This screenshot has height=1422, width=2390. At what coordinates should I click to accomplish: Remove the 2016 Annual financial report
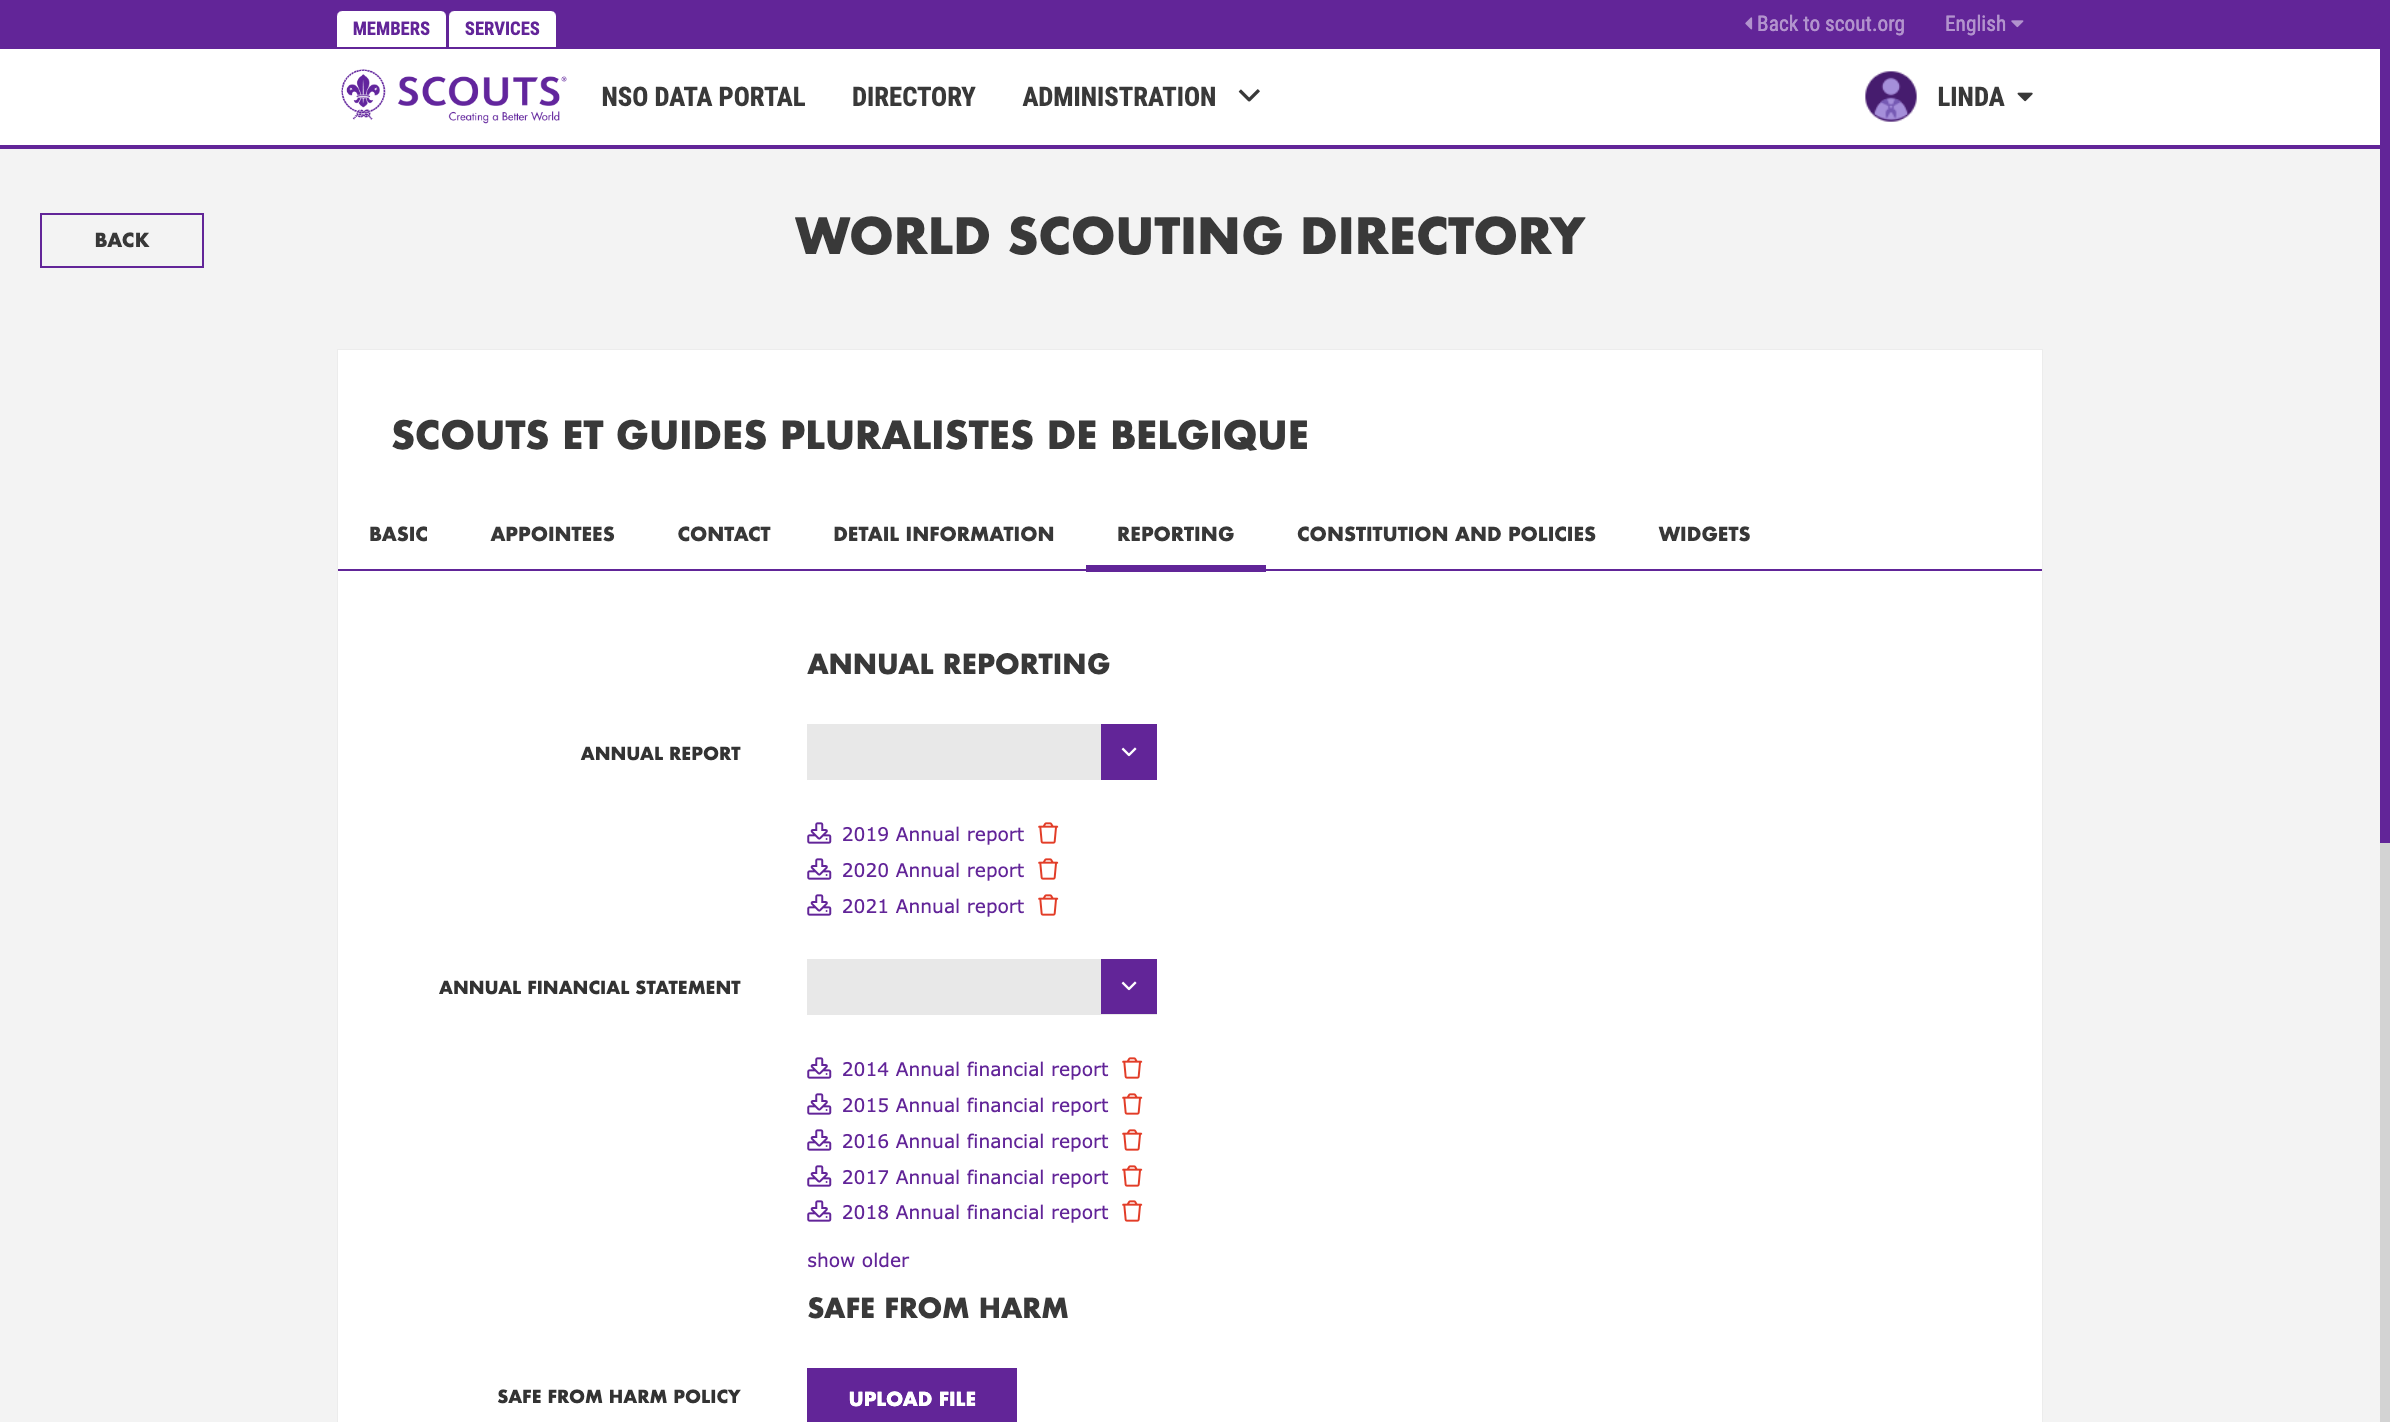(x=1132, y=1140)
